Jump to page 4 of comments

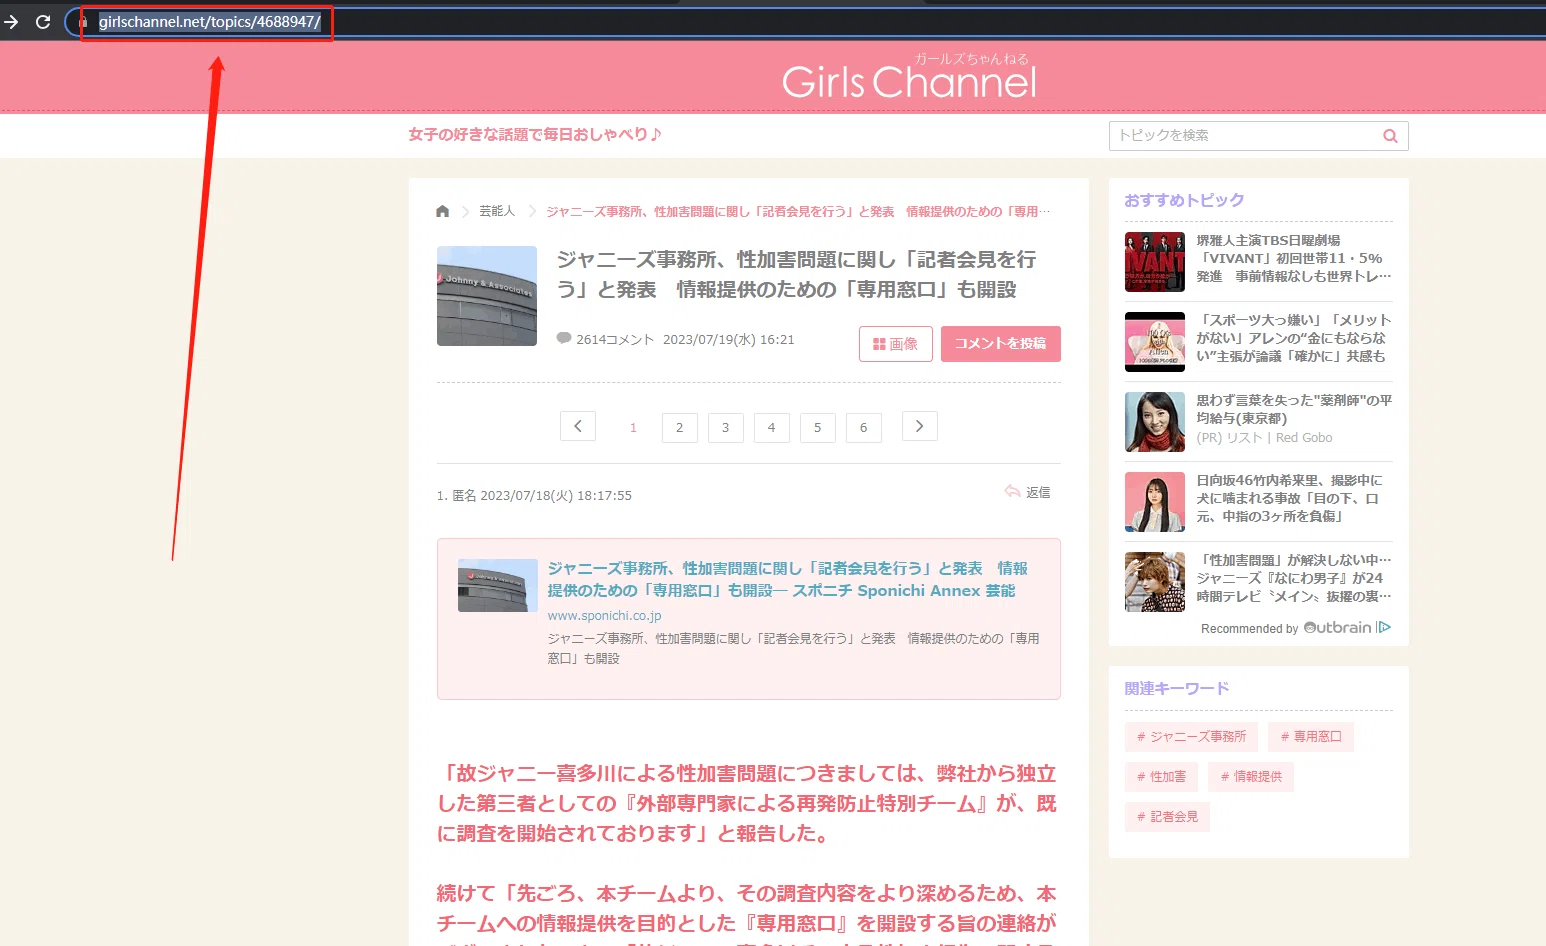(x=772, y=427)
